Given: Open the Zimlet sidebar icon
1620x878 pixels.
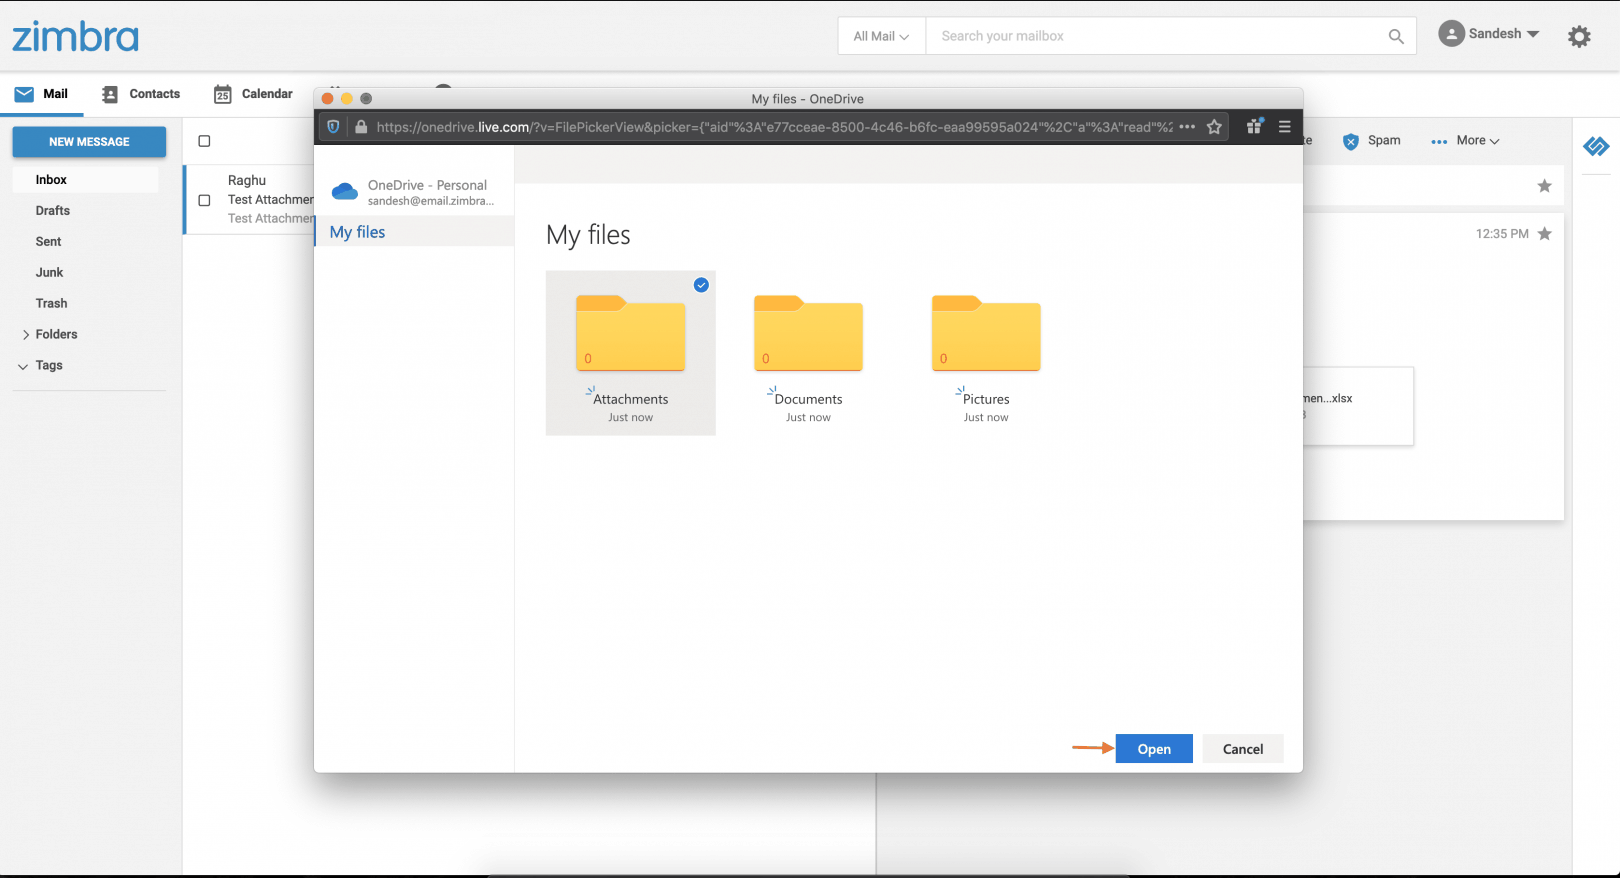Looking at the screenshot, I should (1596, 147).
